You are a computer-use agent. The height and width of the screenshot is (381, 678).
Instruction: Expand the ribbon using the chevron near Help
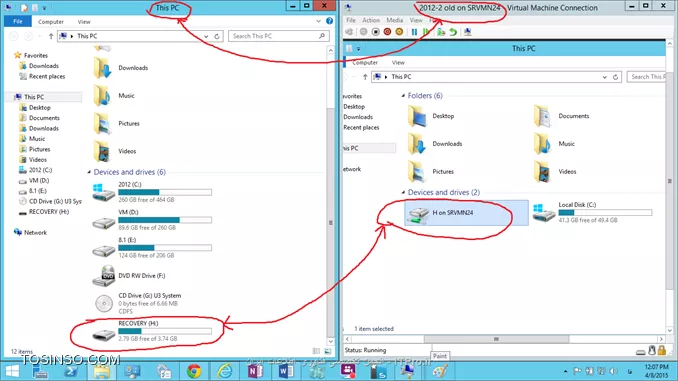tap(318, 21)
